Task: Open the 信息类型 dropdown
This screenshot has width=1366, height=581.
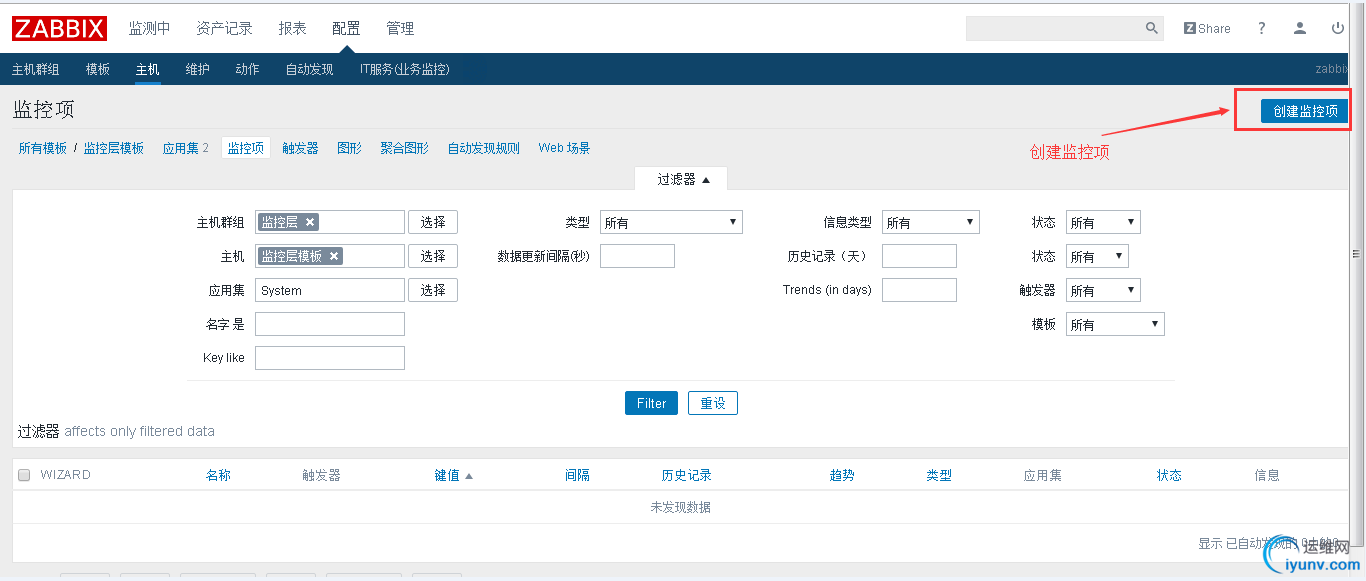Action: [930, 223]
